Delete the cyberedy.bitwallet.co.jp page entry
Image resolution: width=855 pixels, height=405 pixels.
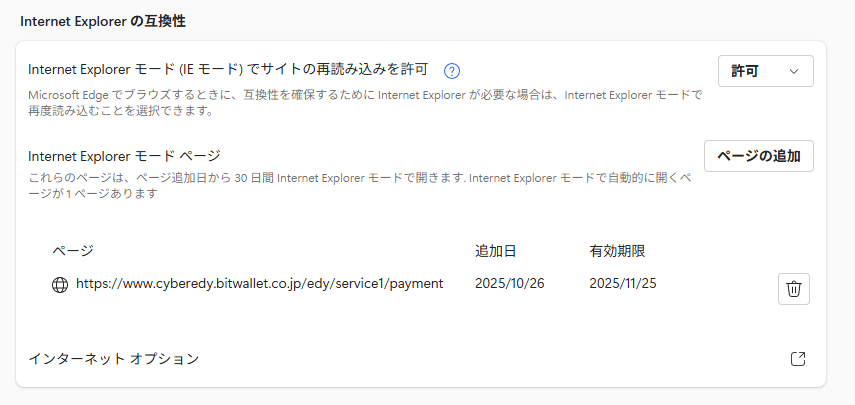click(793, 288)
